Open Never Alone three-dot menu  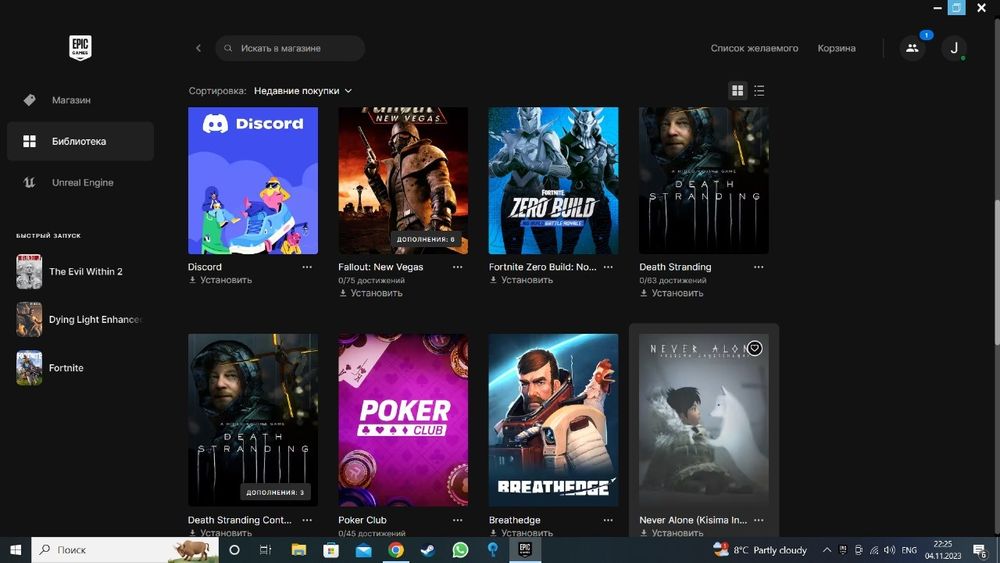[x=759, y=520]
